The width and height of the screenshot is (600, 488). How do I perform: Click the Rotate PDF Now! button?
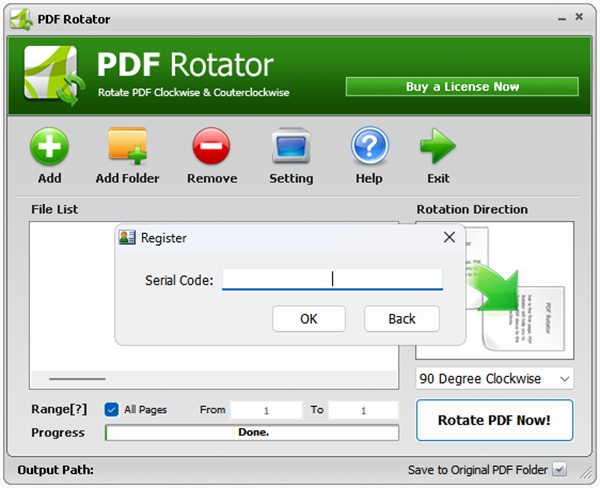(494, 420)
